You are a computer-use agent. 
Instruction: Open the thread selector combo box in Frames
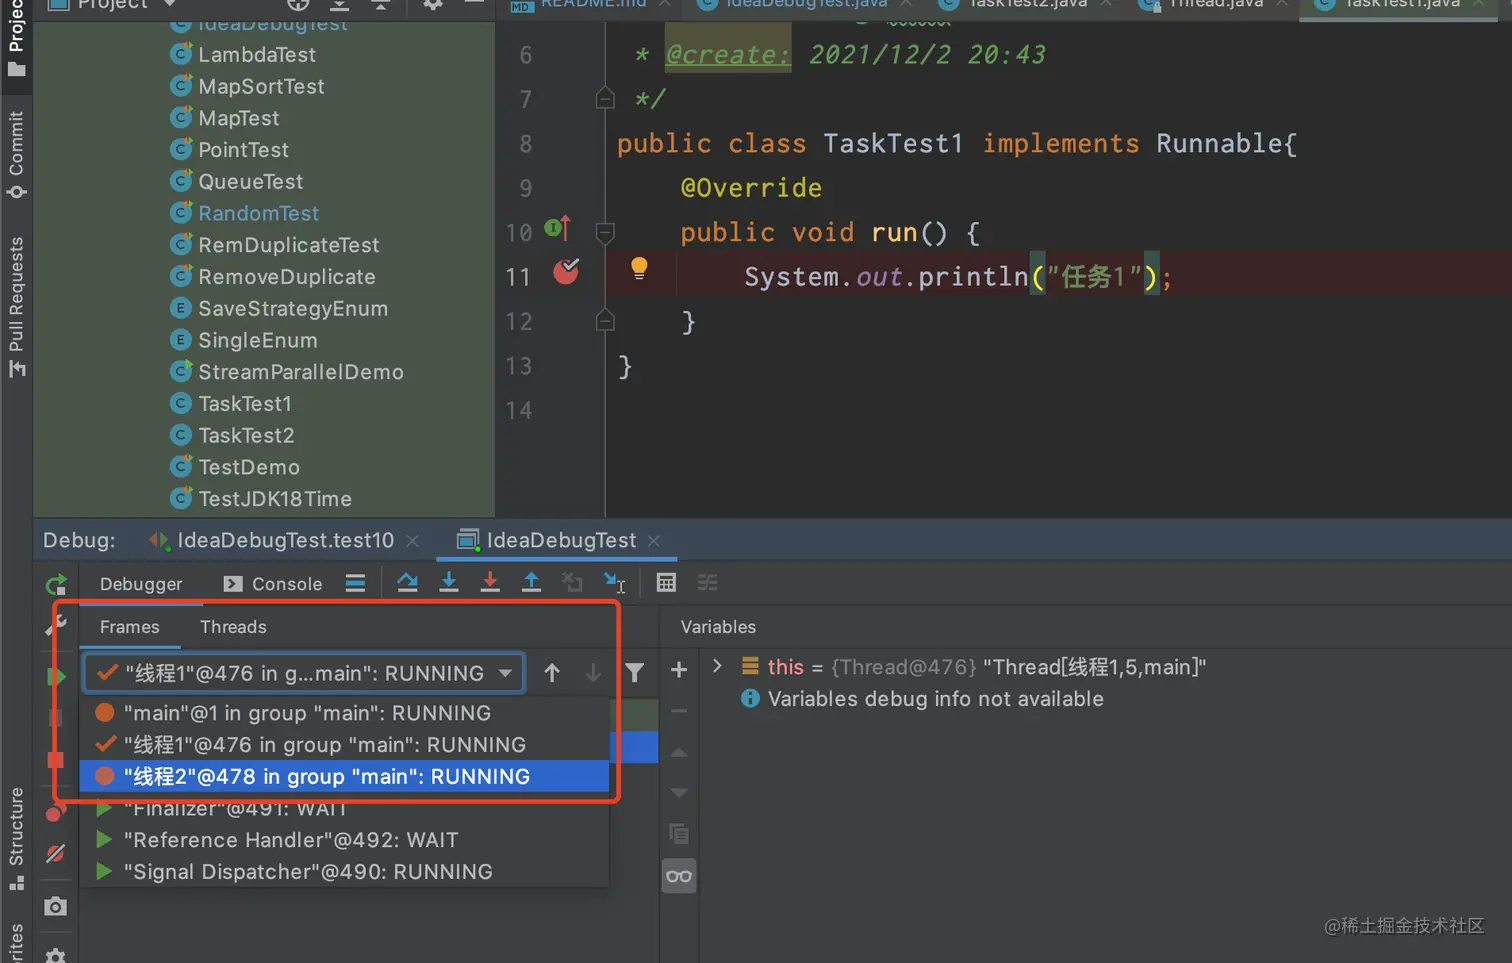pos(304,673)
